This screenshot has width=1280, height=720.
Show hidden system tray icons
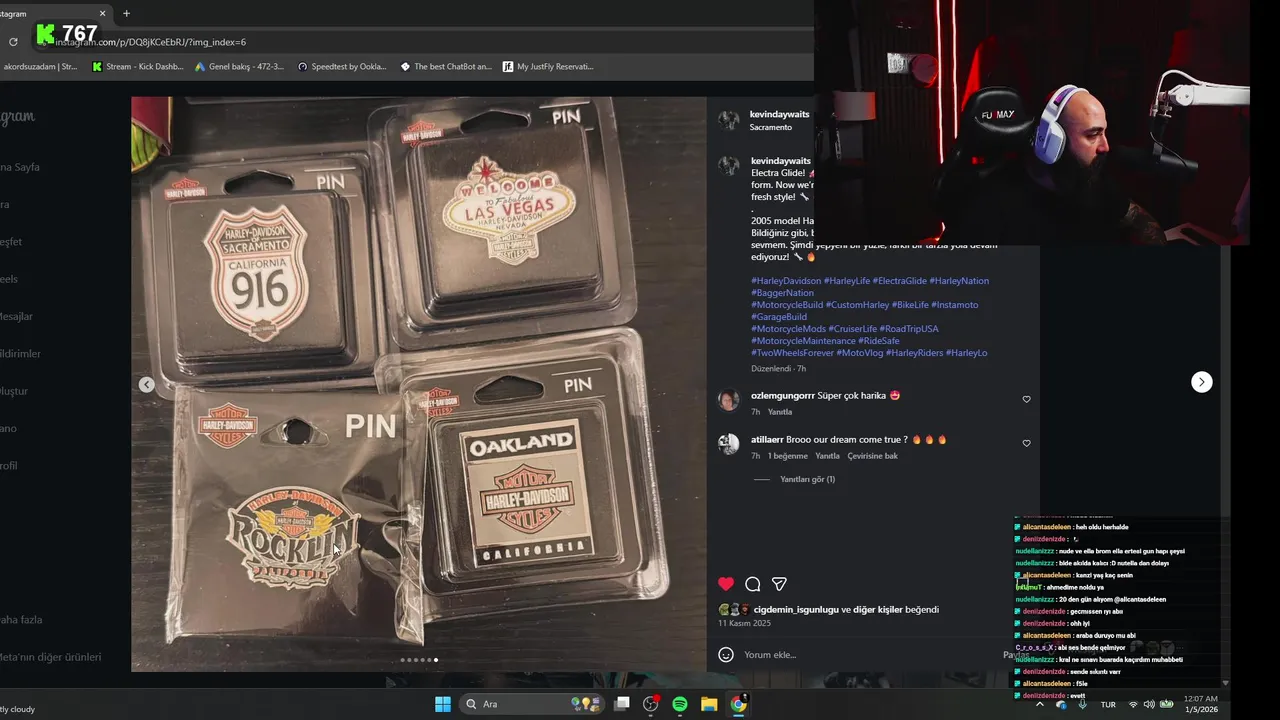point(1039,704)
